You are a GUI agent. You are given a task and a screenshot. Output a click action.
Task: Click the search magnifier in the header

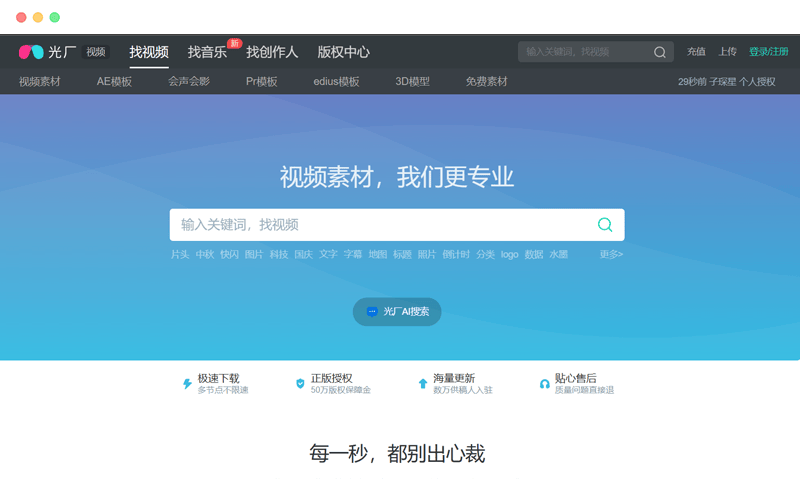[660, 52]
